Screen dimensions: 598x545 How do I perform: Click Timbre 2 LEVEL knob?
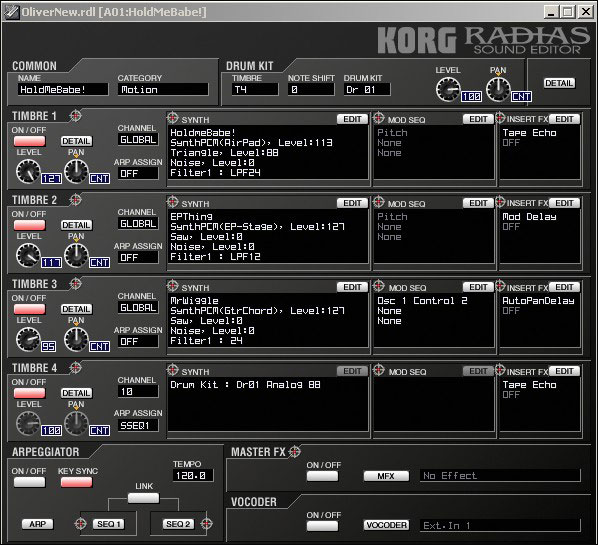[28, 256]
